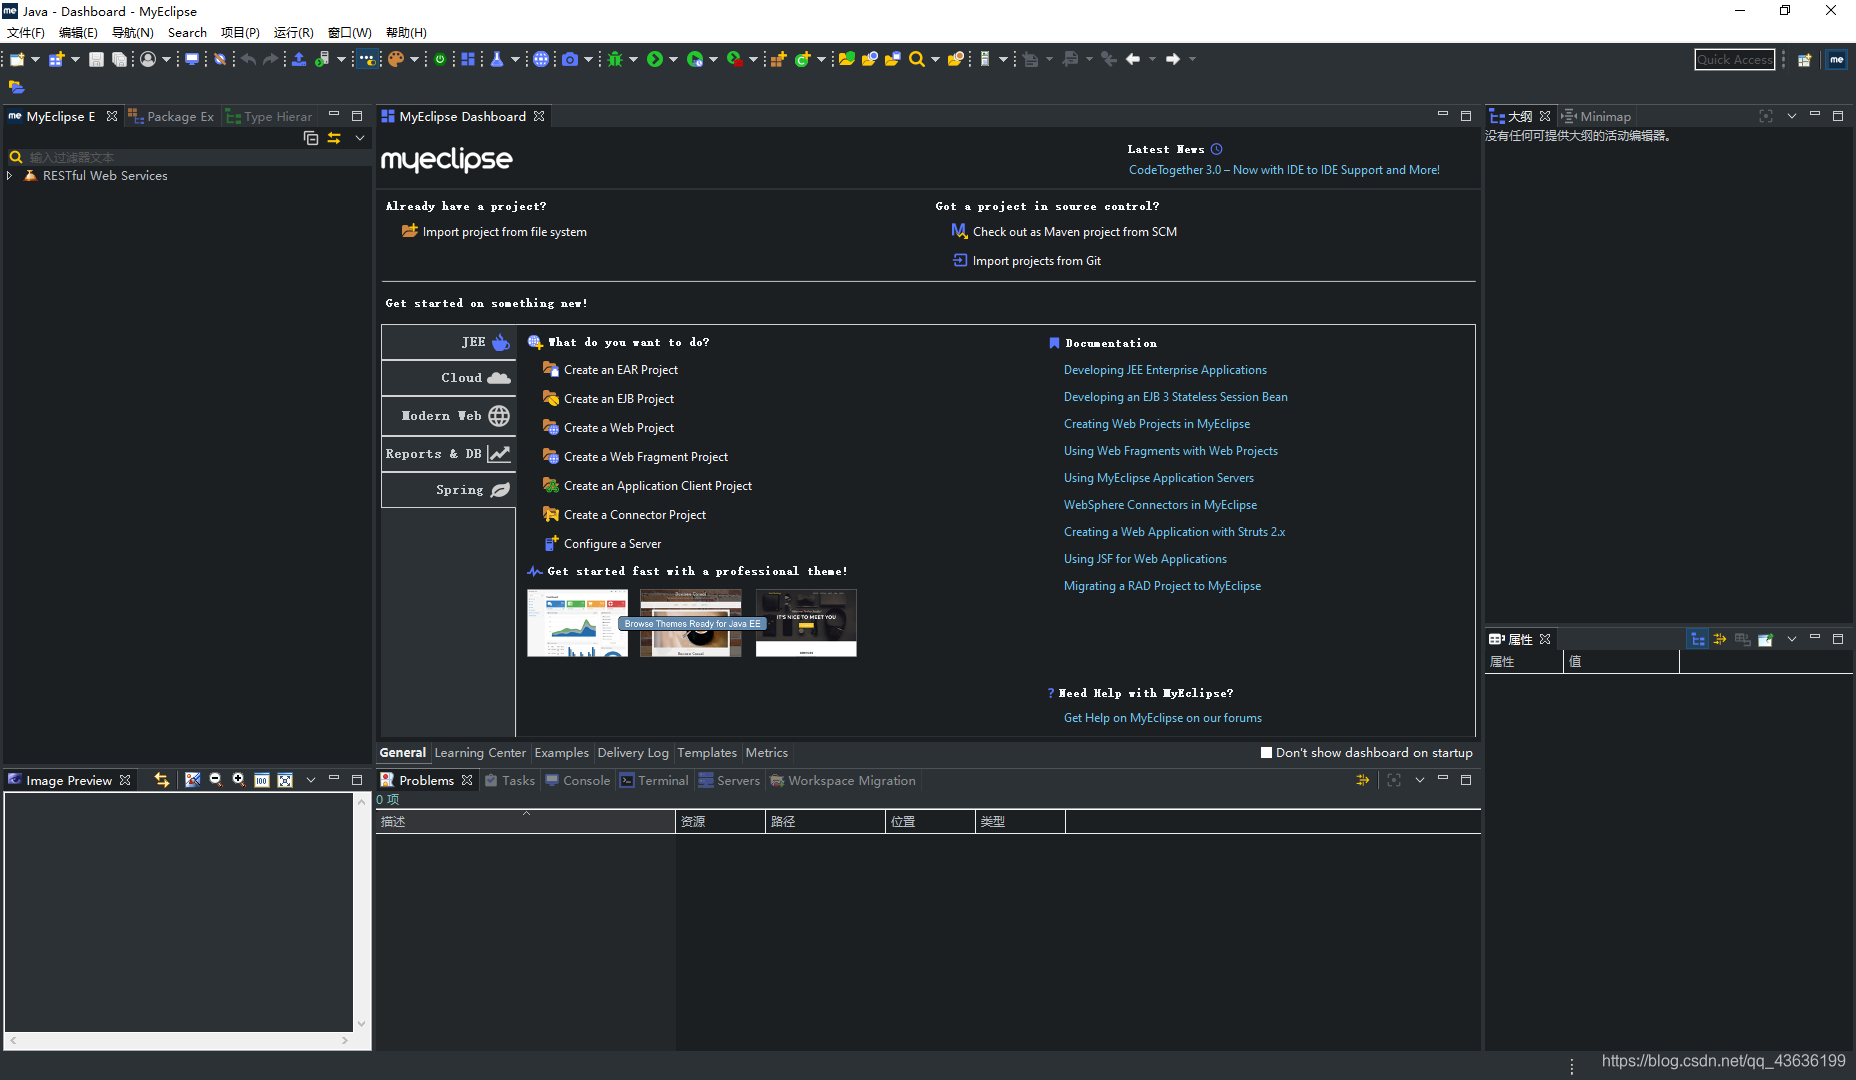Click the color palette theme icon
Viewport: 1856px width, 1080px height.
coord(396,59)
